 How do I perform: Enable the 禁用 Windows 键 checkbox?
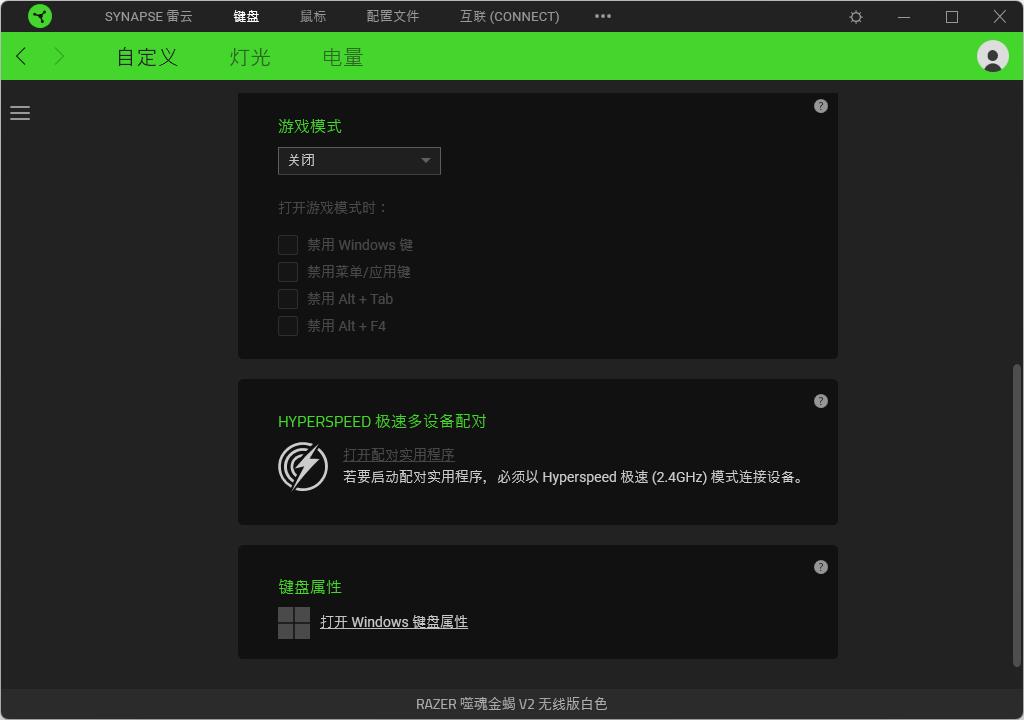click(x=288, y=244)
